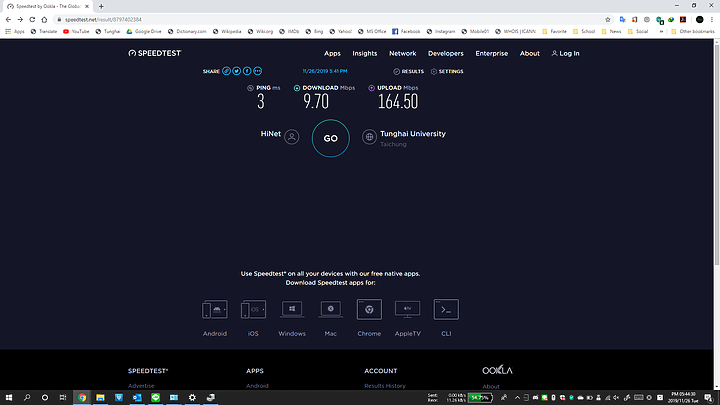
Task: Open the Developers menu item
Action: (x=445, y=53)
